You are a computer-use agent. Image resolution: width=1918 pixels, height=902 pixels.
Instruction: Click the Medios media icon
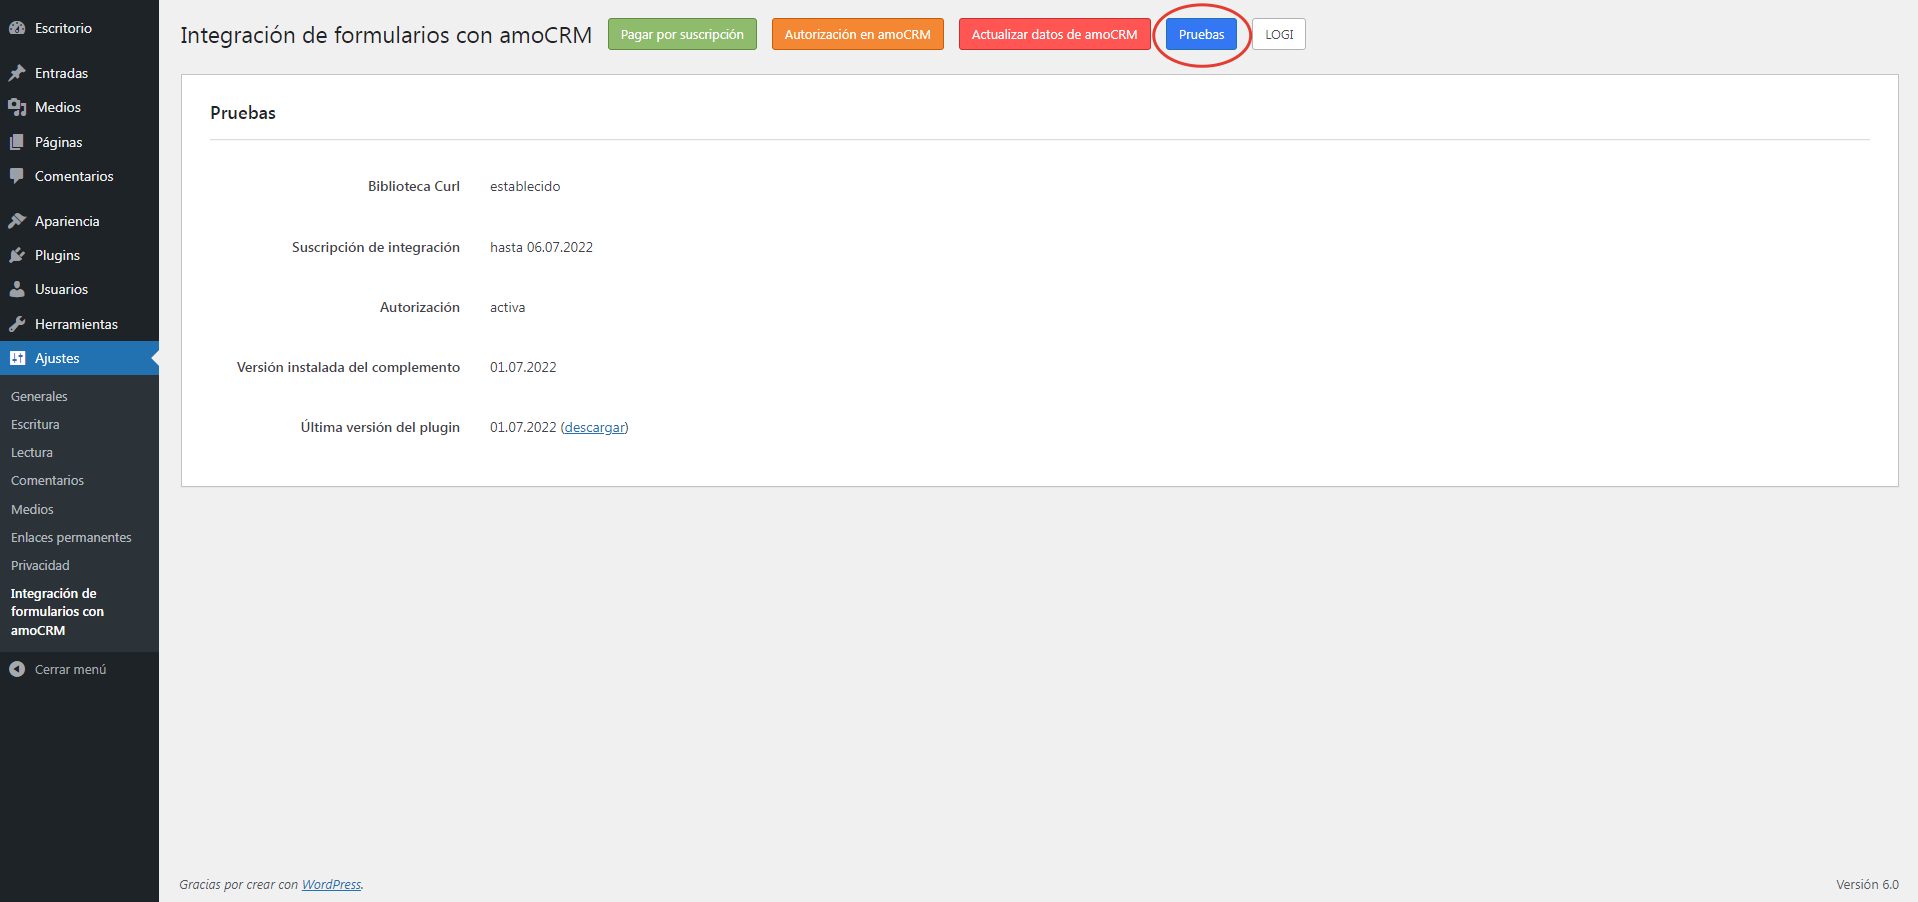tap(17, 107)
